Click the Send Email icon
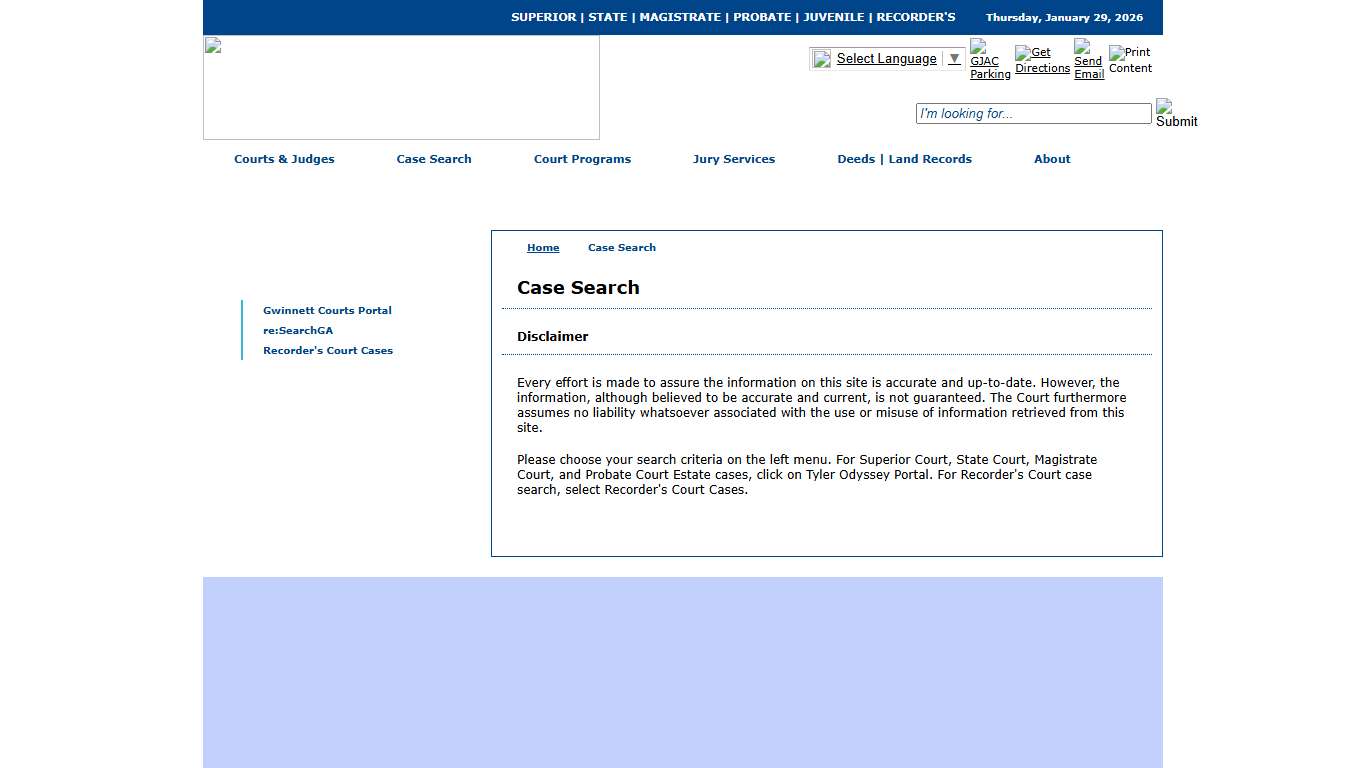The height and width of the screenshot is (768, 1366). click(x=1088, y=58)
